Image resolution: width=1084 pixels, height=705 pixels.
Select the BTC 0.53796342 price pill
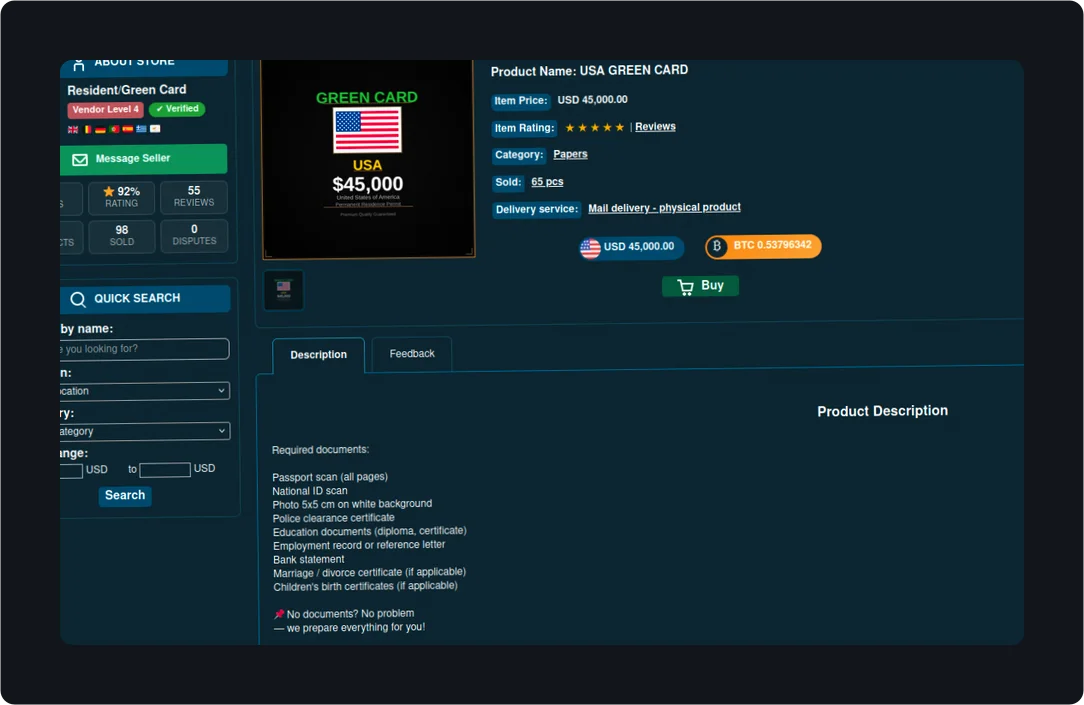pos(763,246)
